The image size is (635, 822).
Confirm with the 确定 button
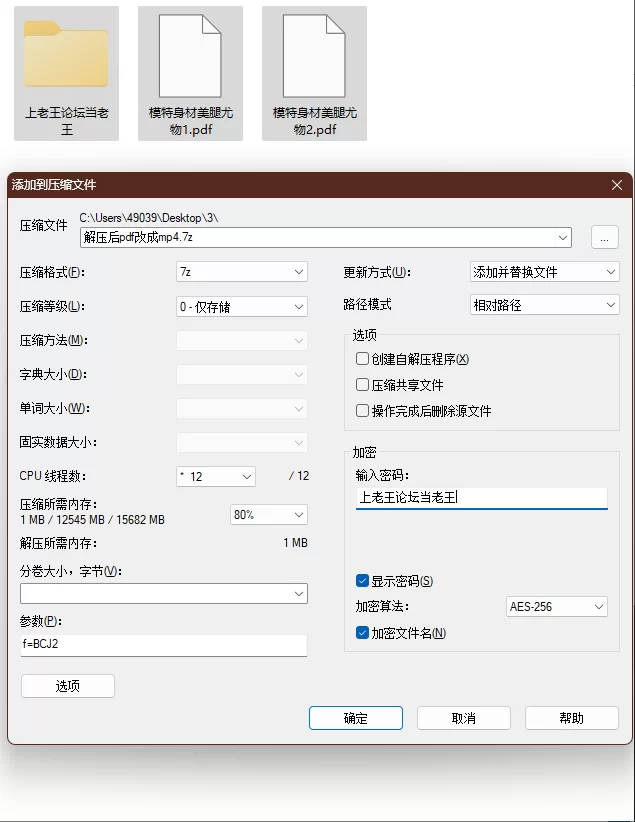[356, 718]
